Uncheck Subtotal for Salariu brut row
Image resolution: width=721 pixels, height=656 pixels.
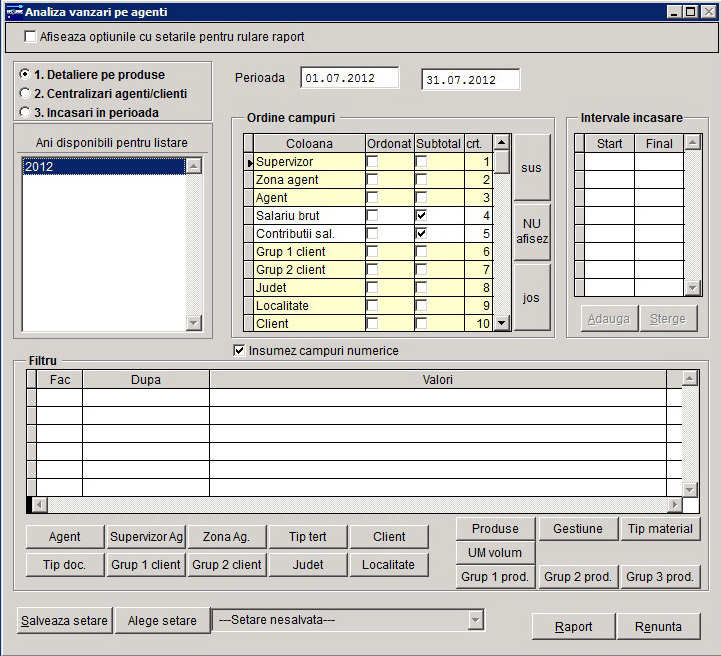point(421,215)
